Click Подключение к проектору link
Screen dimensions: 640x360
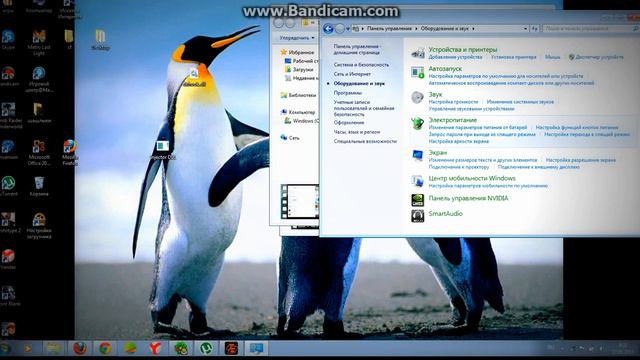pyautogui.click(x=458, y=167)
